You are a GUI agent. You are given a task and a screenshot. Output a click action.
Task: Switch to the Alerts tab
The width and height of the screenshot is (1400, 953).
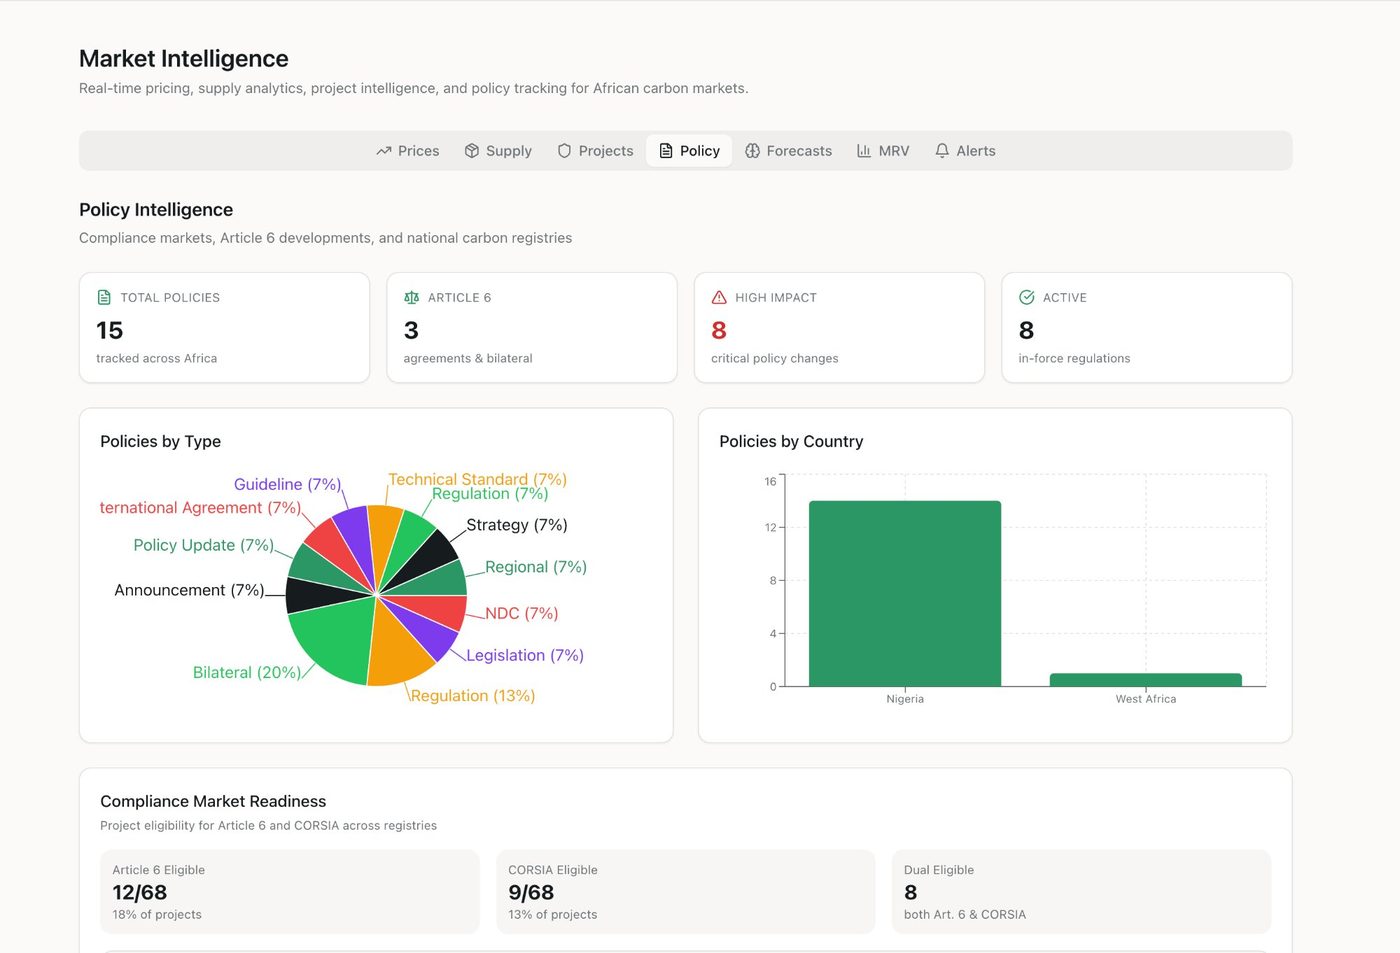pos(965,151)
